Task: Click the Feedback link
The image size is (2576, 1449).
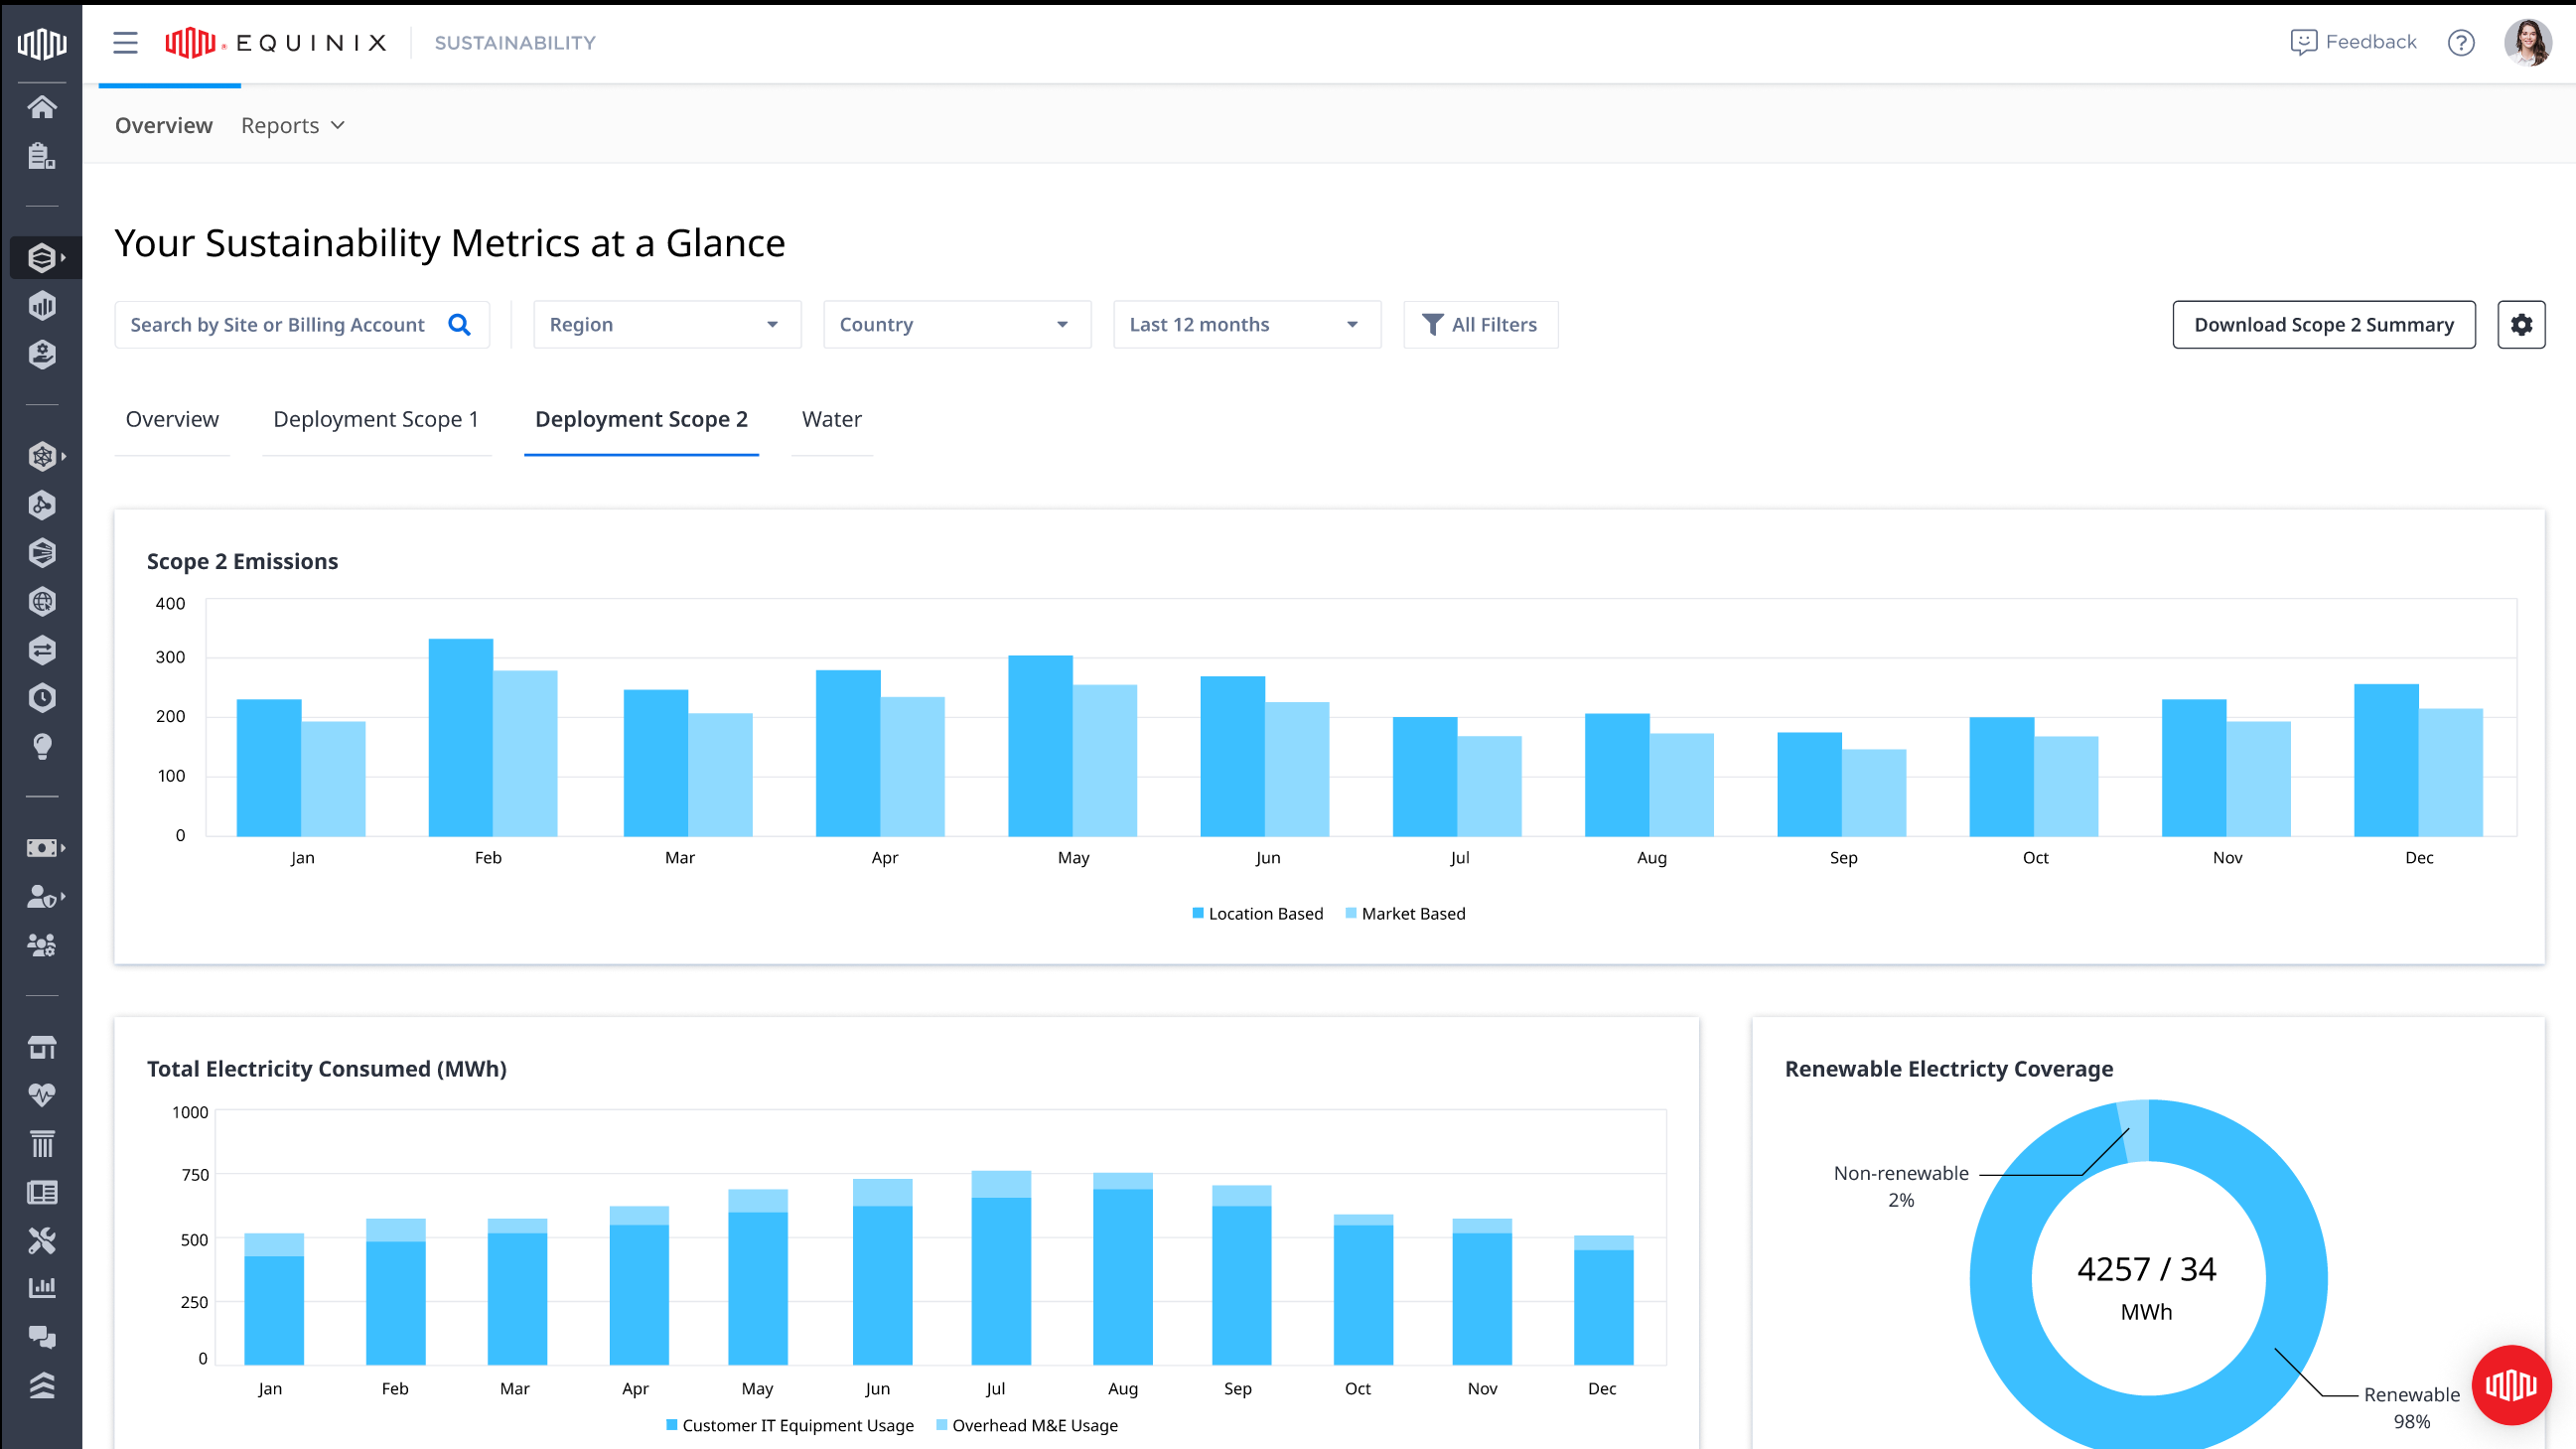Action: [x=2353, y=42]
